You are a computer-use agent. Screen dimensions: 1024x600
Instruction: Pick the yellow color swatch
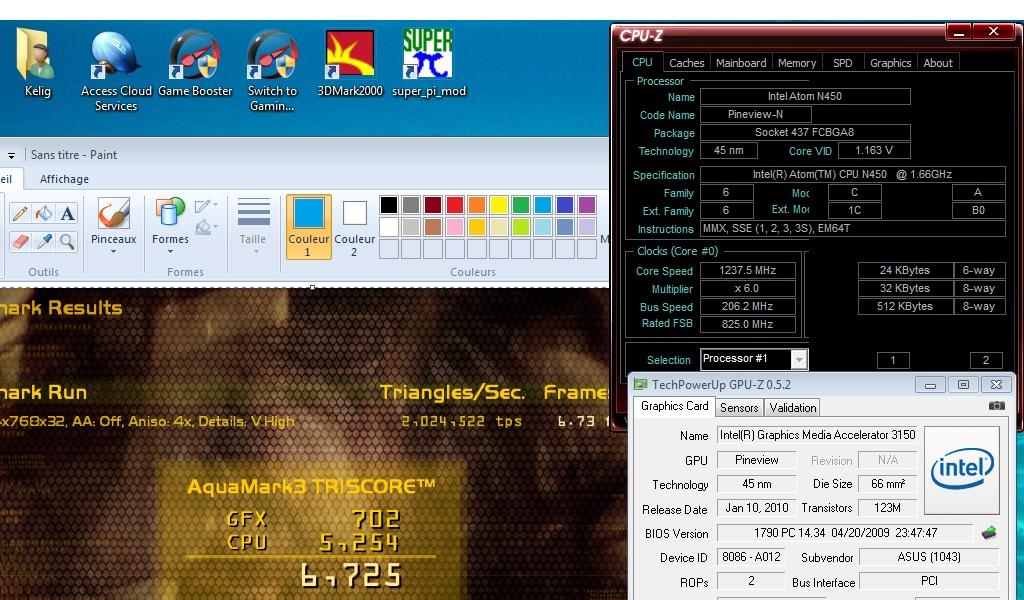[499, 205]
